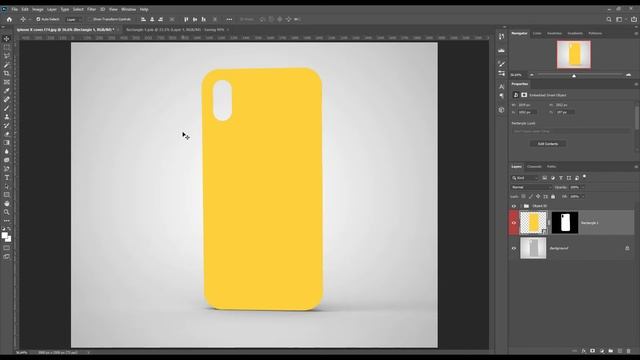The height and width of the screenshot is (360, 640).
Task: Click the add layer mask icon
Action: [x=592, y=351]
